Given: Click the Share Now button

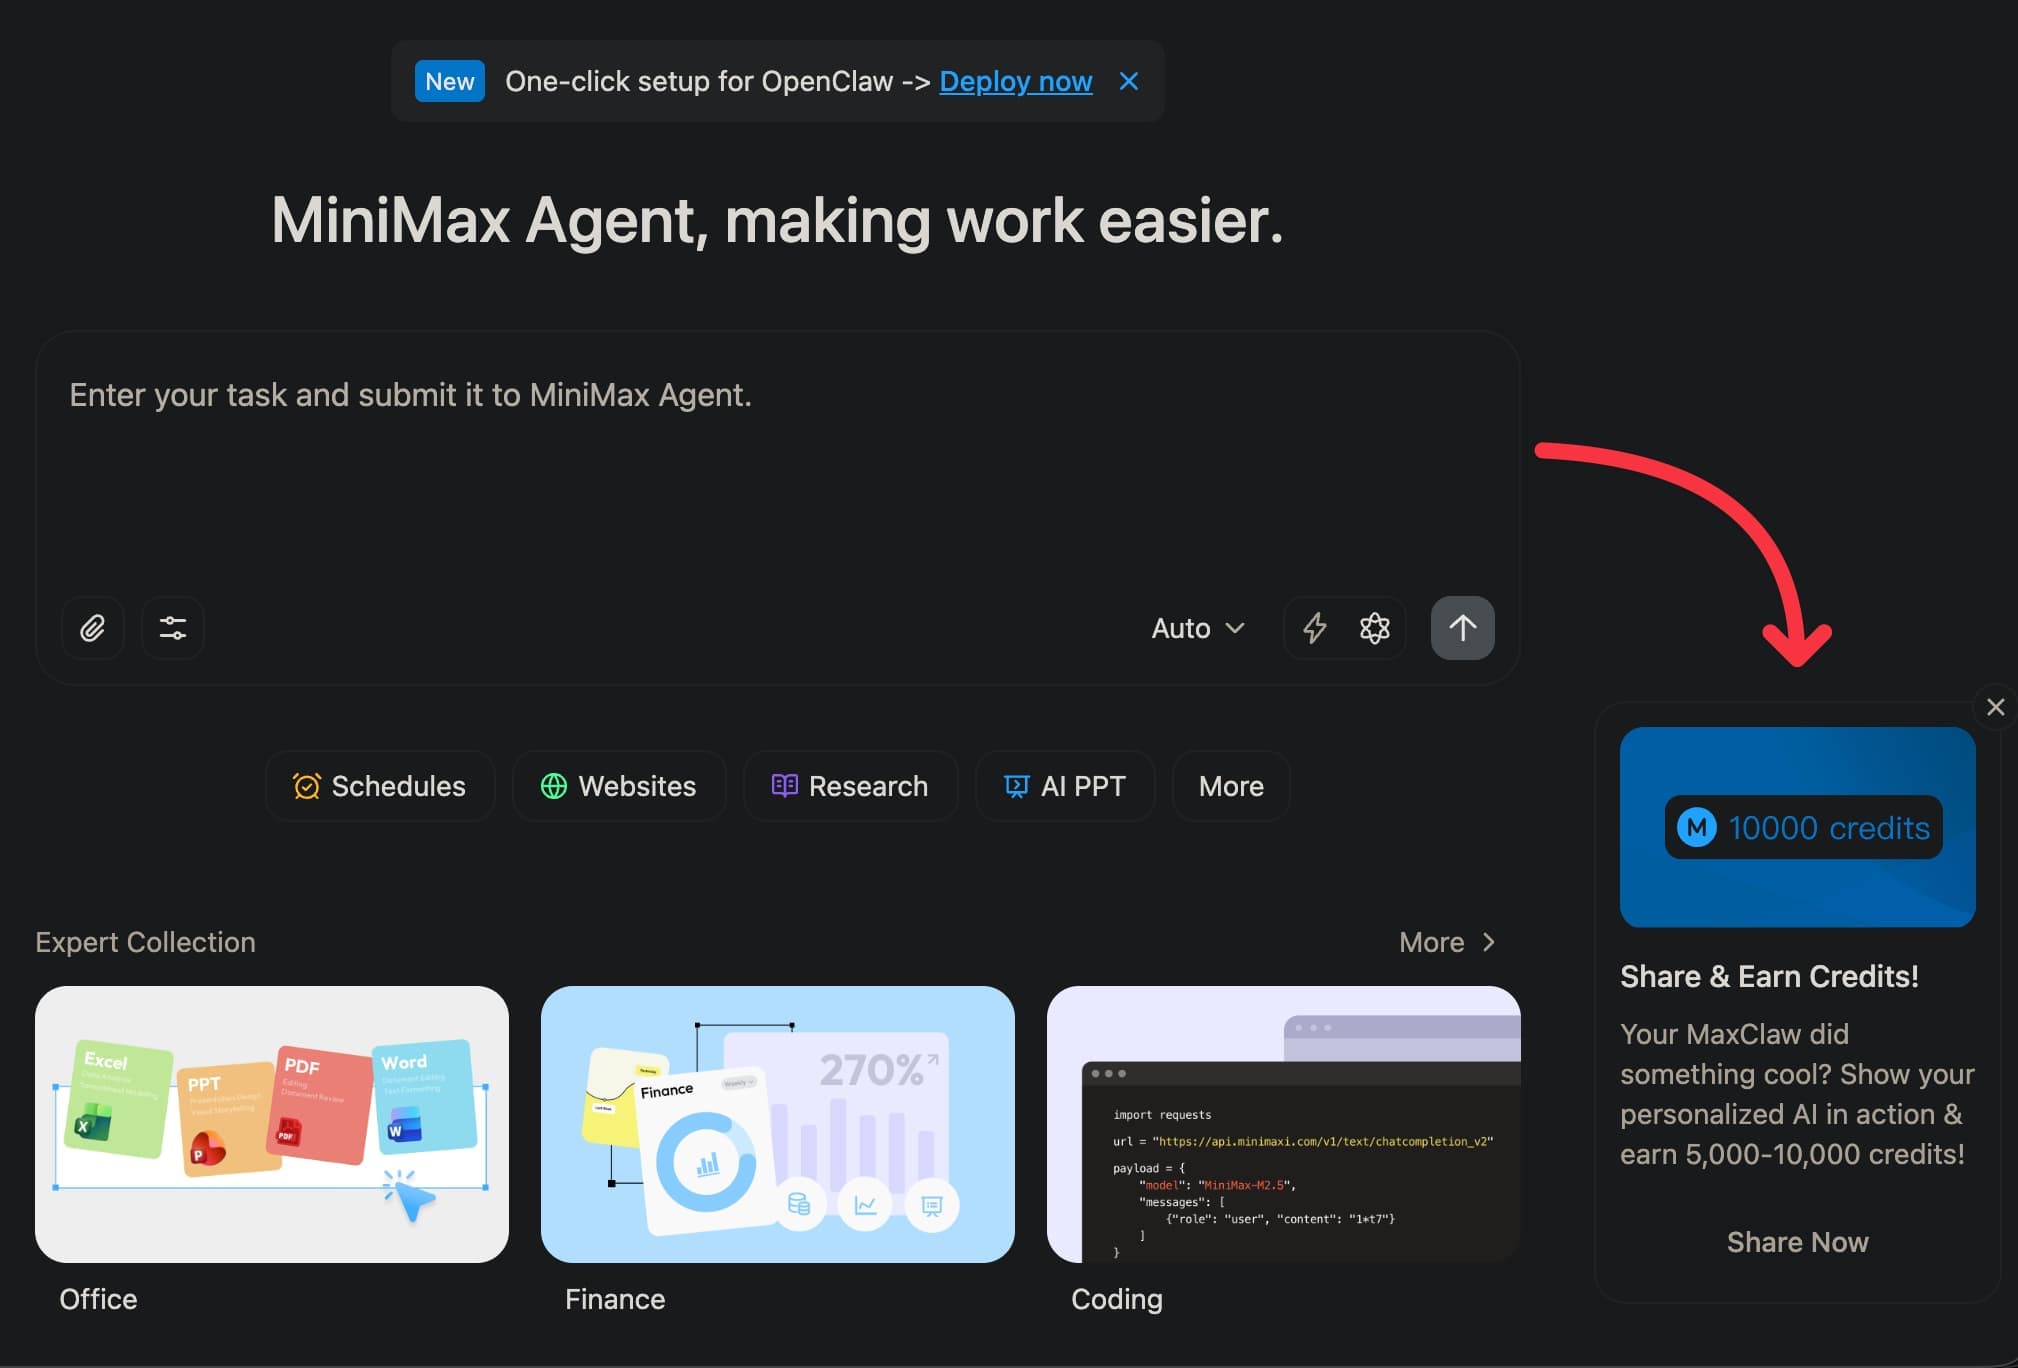Looking at the screenshot, I should coord(1797,1242).
